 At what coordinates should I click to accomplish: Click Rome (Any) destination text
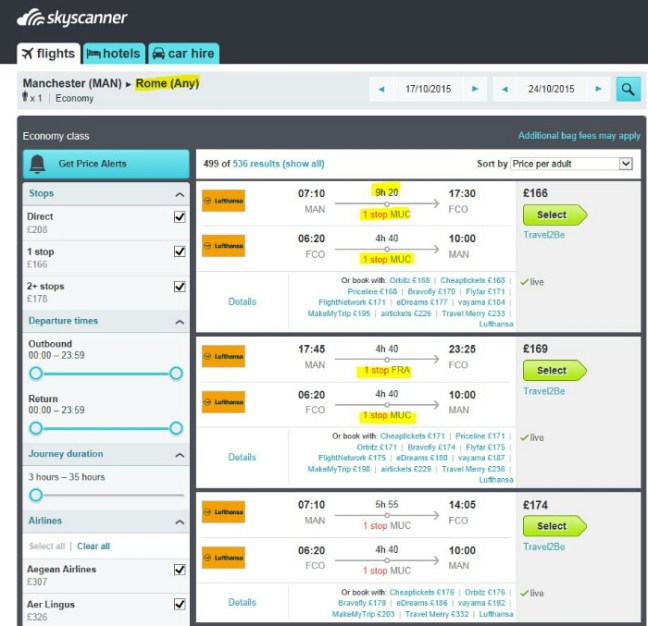point(167,83)
